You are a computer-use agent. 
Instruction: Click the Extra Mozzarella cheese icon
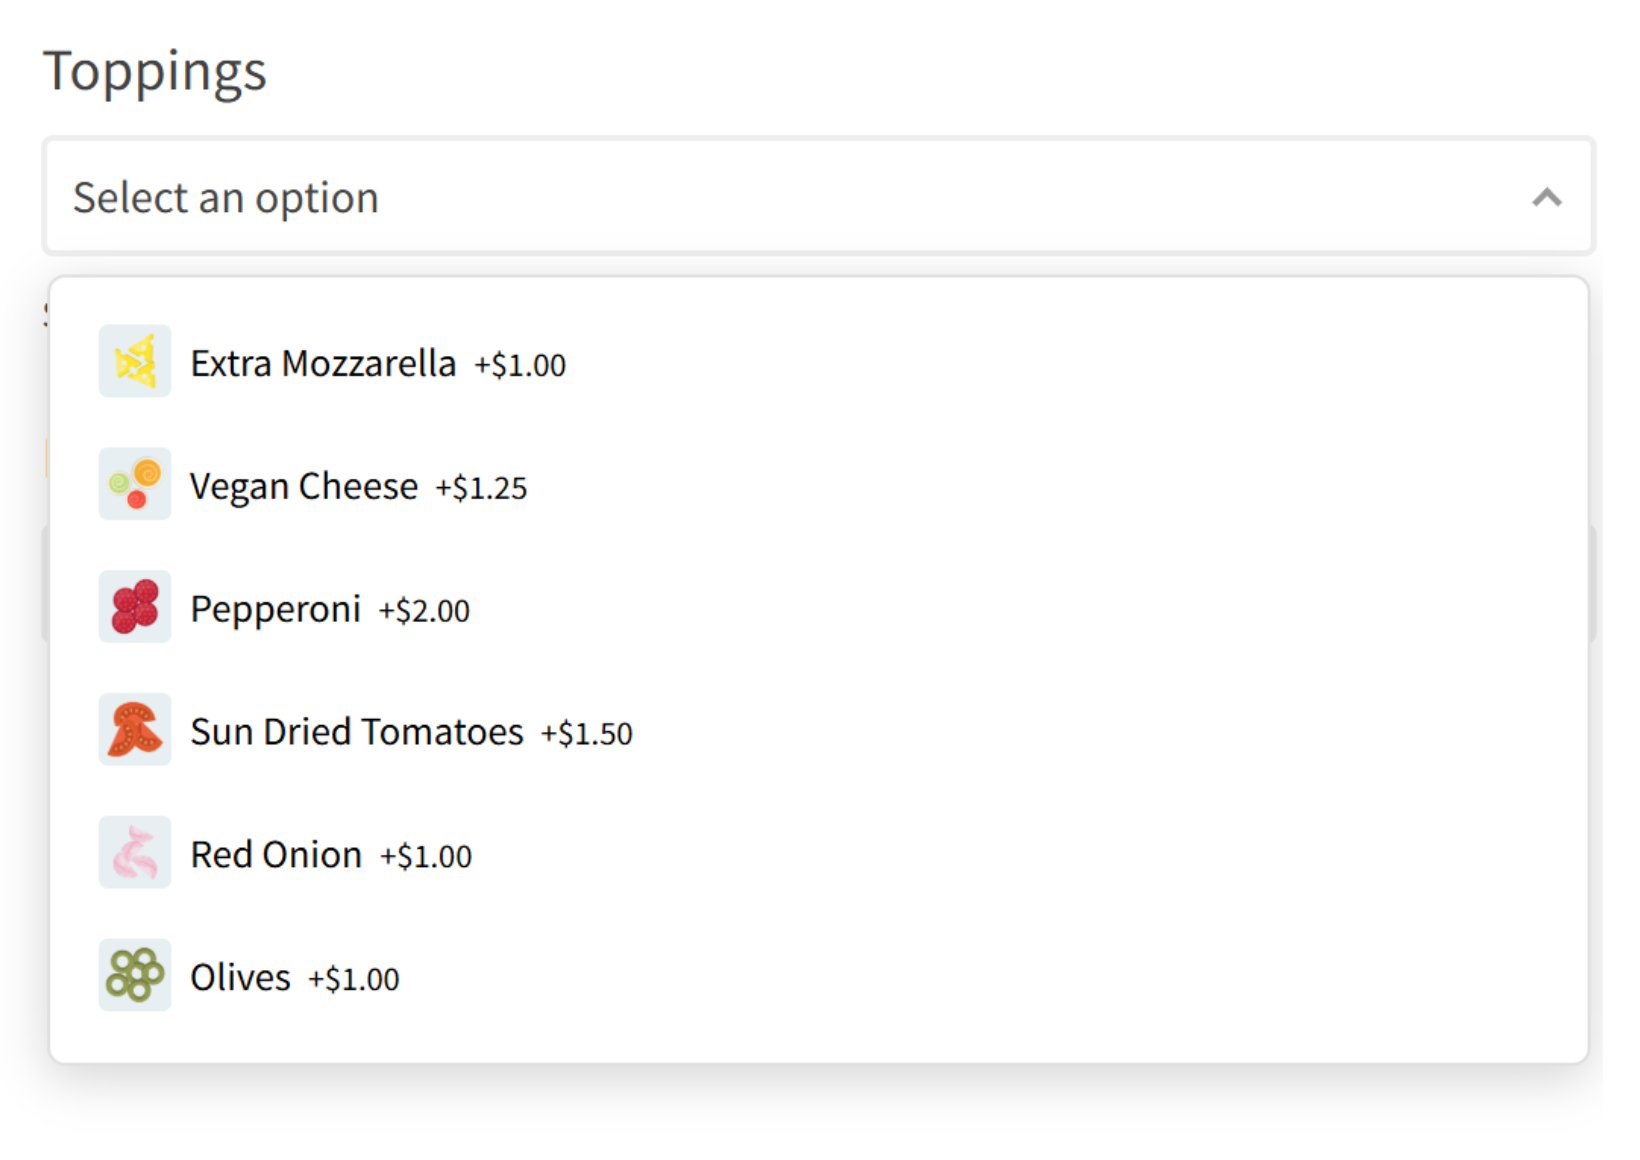(x=135, y=361)
